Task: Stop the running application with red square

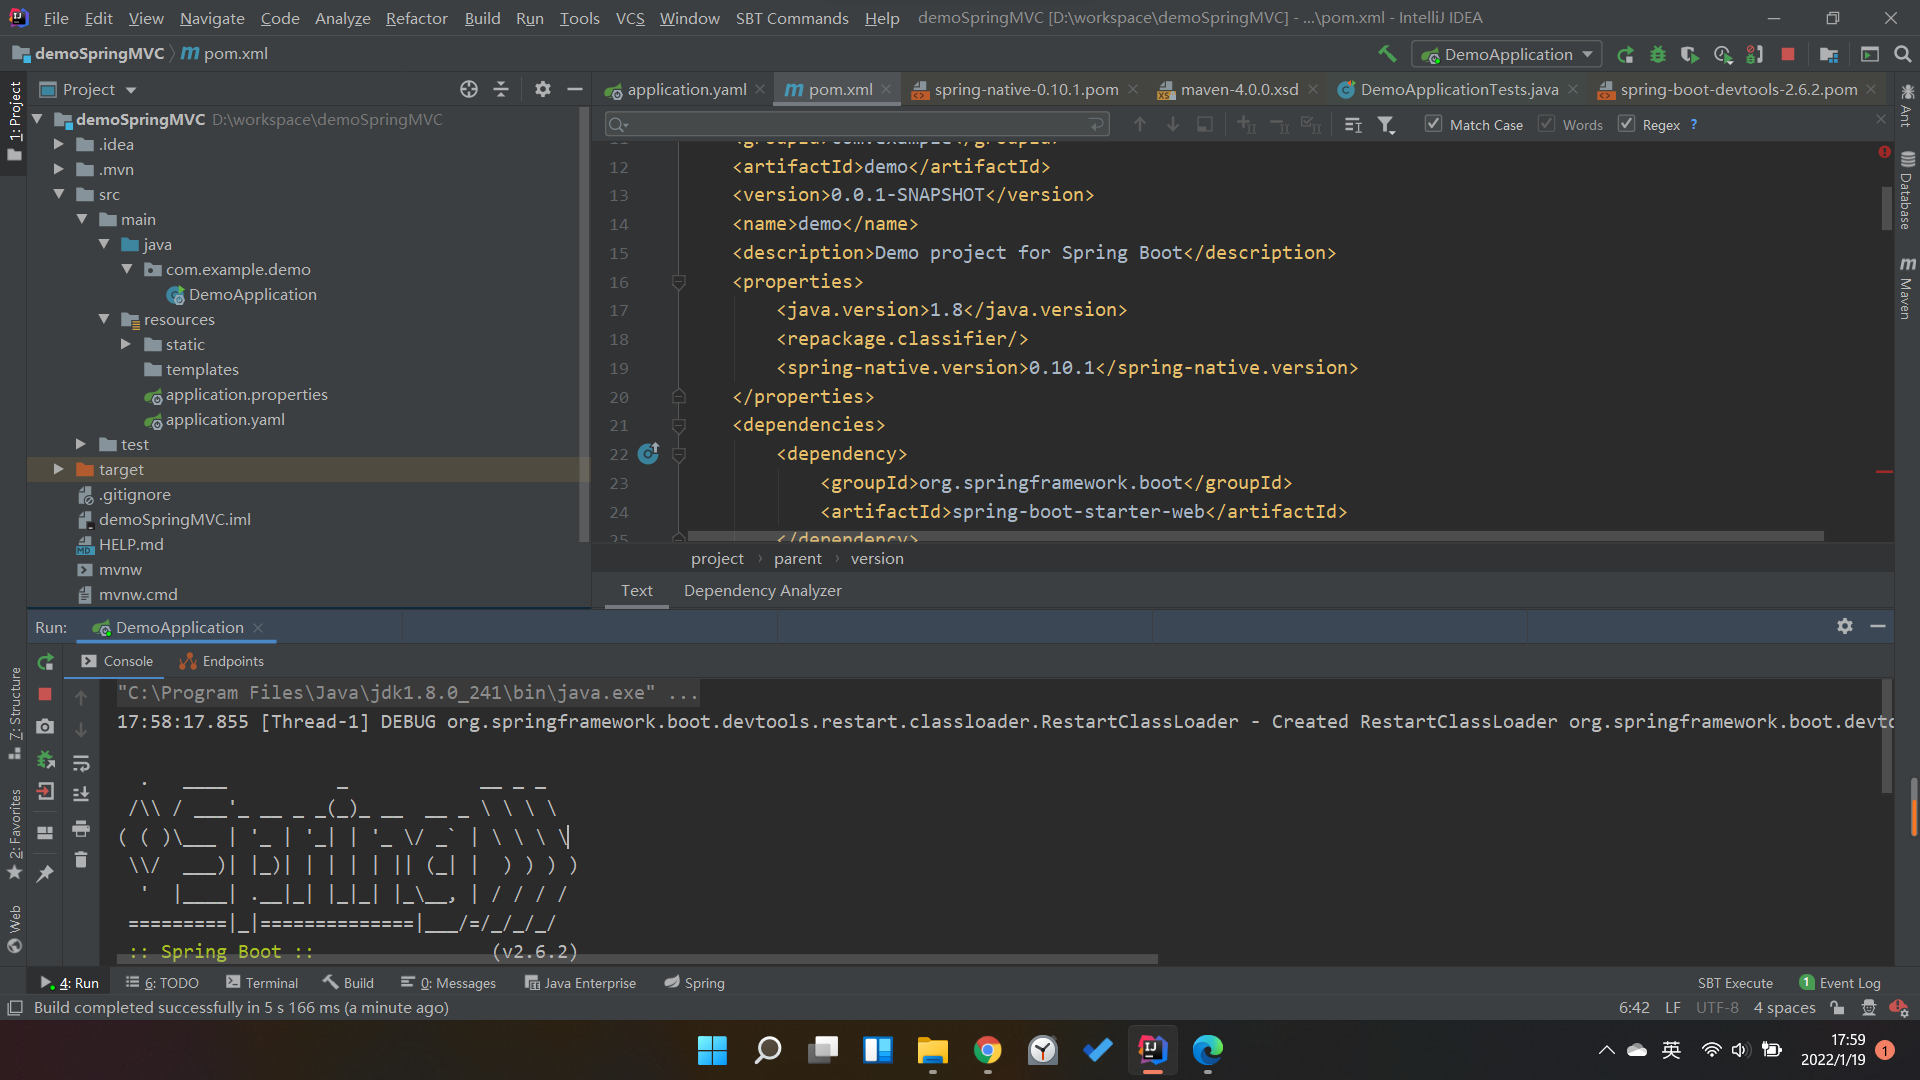Action: [x=1788, y=54]
